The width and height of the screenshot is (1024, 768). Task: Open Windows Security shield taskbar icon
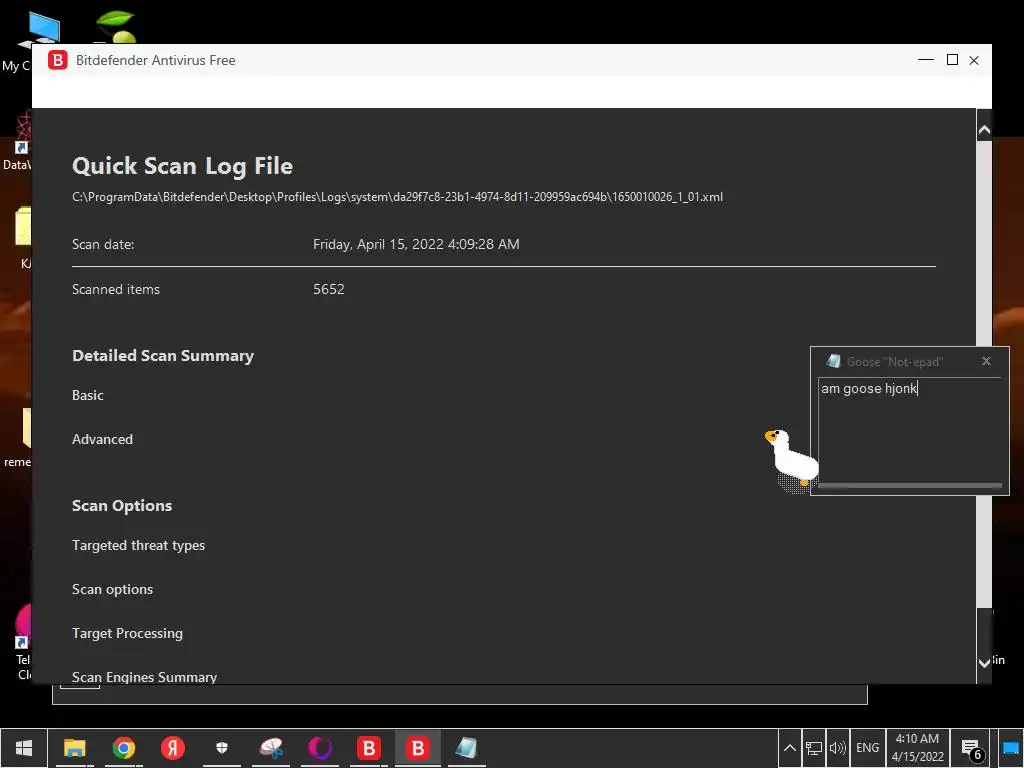tap(222, 748)
